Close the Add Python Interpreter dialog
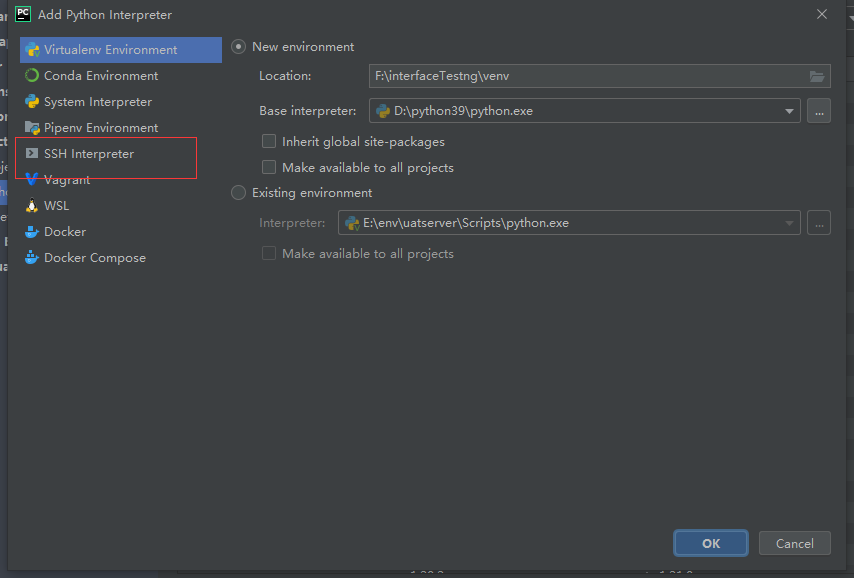The height and width of the screenshot is (578, 854). pos(822,14)
